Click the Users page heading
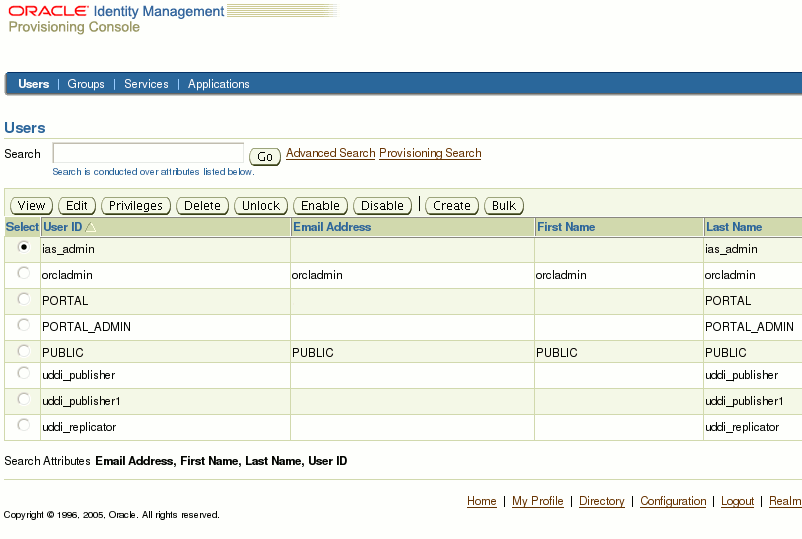The height and width of the screenshot is (539, 802). pyautogui.click(x=25, y=128)
